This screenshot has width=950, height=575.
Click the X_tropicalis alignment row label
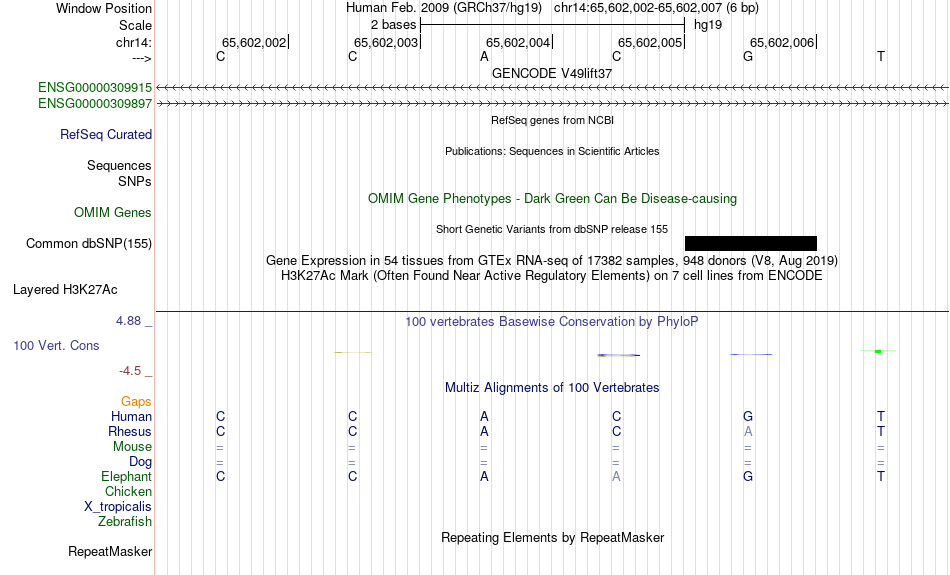(x=118, y=507)
